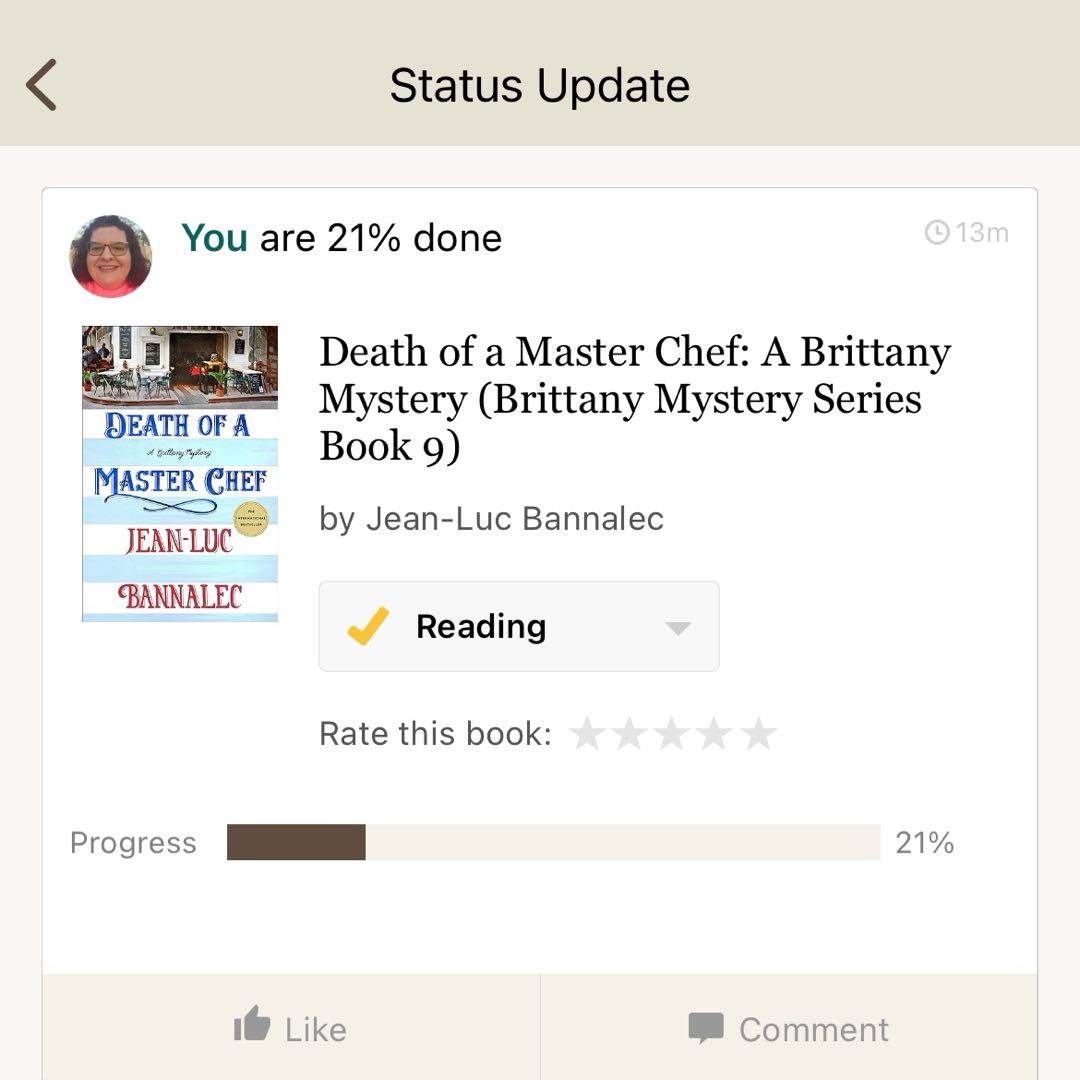This screenshot has width=1080, height=1080.
Task: Tap the 13m timestamp
Action: click(x=982, y=233)
